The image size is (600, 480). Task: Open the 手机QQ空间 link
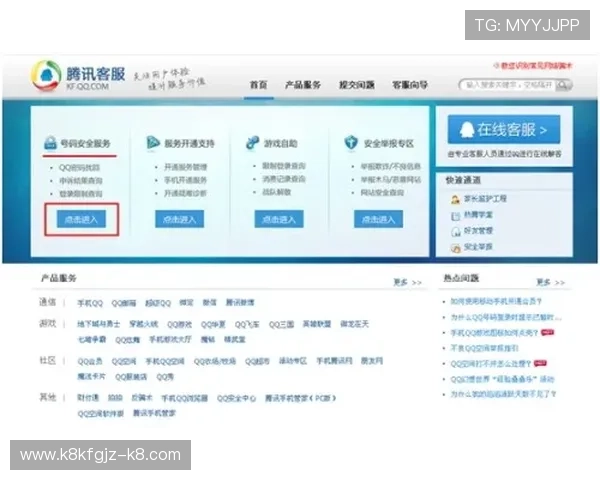[165, 361]
